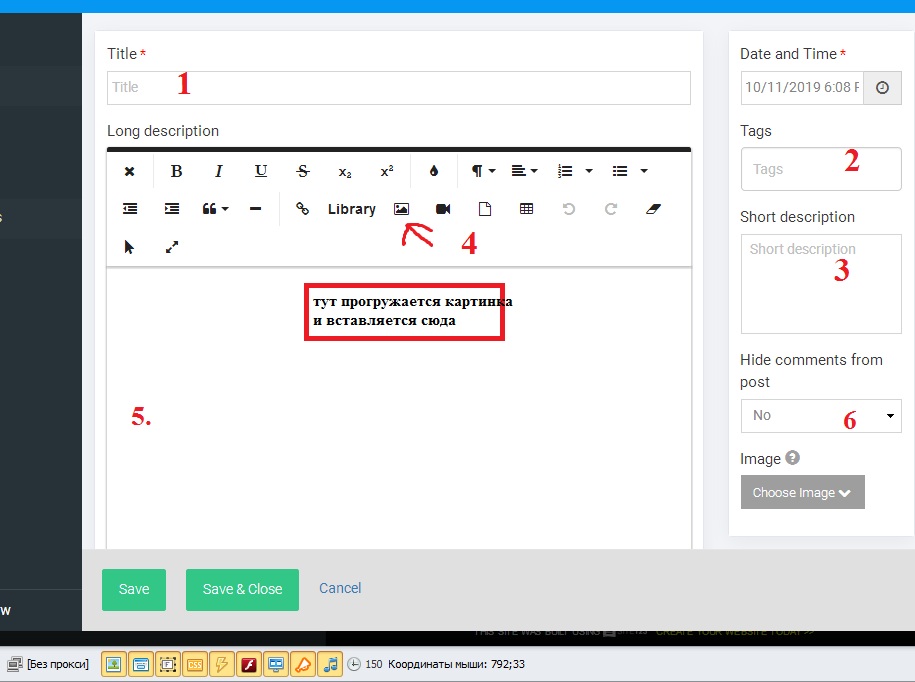Viewport: 915px width, 682px height.
Task: Toggle the Flash icon in the status bar
Action: pyautogui.click(x=249, y=664)
